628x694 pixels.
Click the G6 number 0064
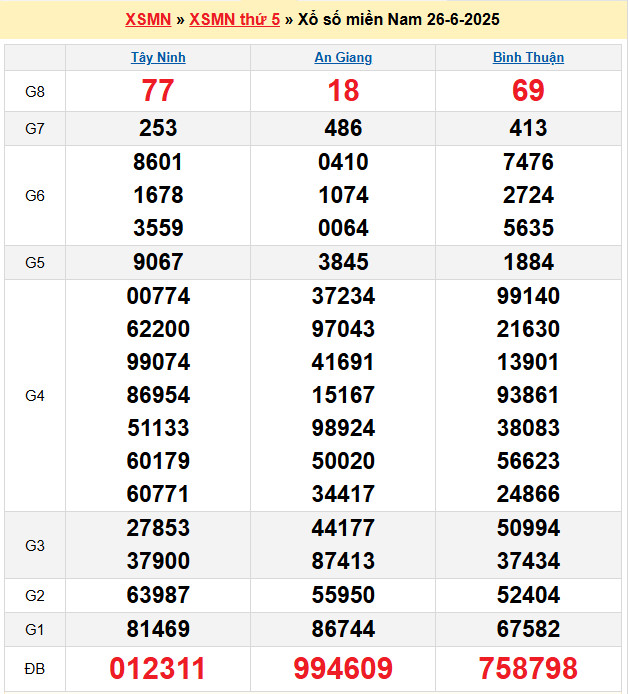343,228
